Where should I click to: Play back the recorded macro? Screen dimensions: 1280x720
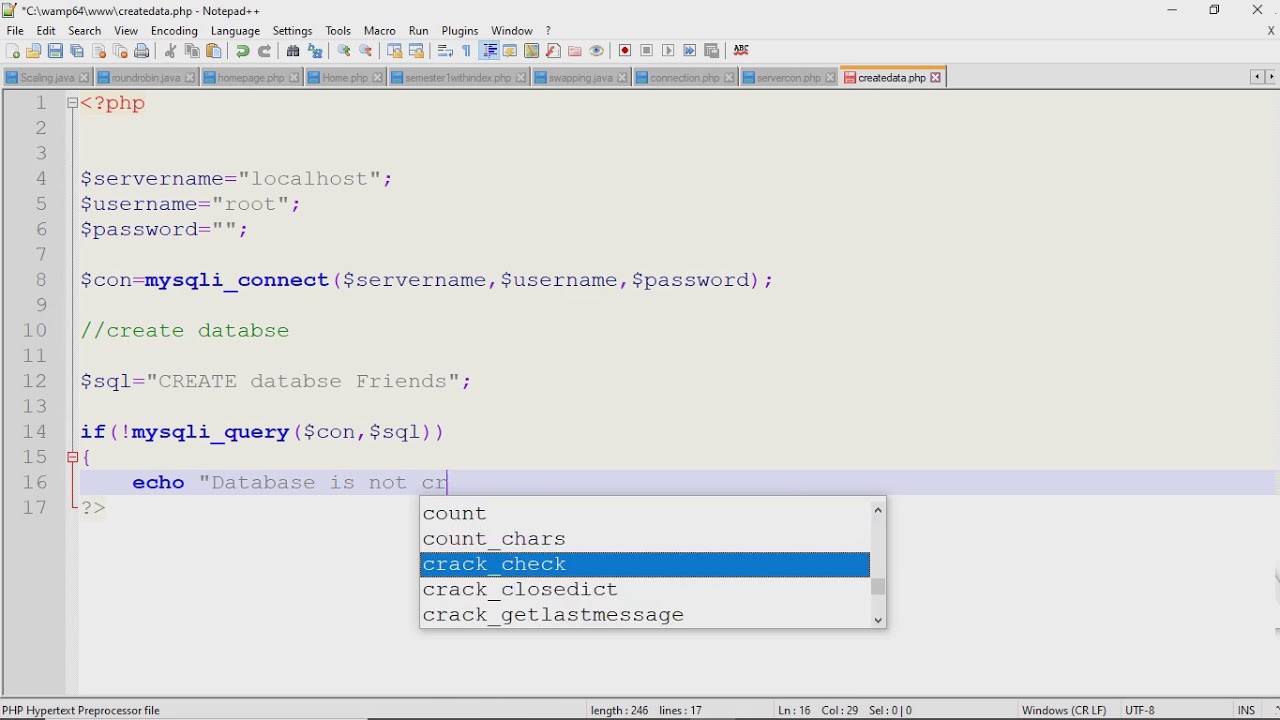[668, 51]
